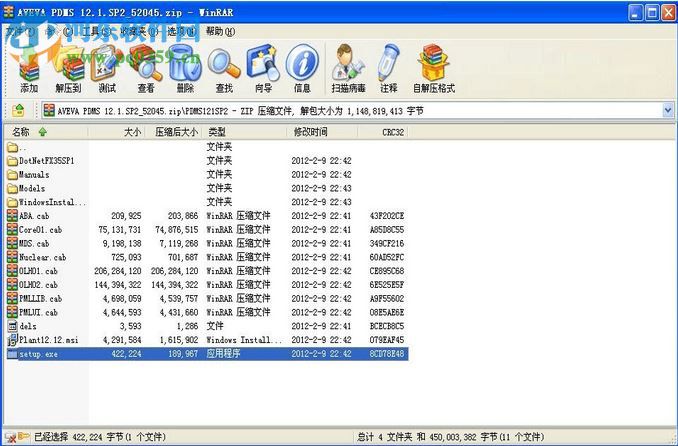This screenshot has height=446, width=678.
Task: Click the size value 75,131,731
Action: click(x=120, y=230)
